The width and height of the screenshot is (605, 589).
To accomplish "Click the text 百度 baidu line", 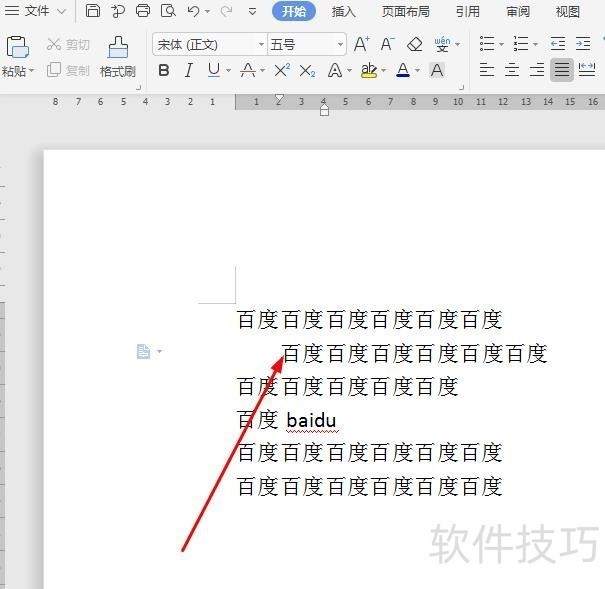I will [287, 420].
